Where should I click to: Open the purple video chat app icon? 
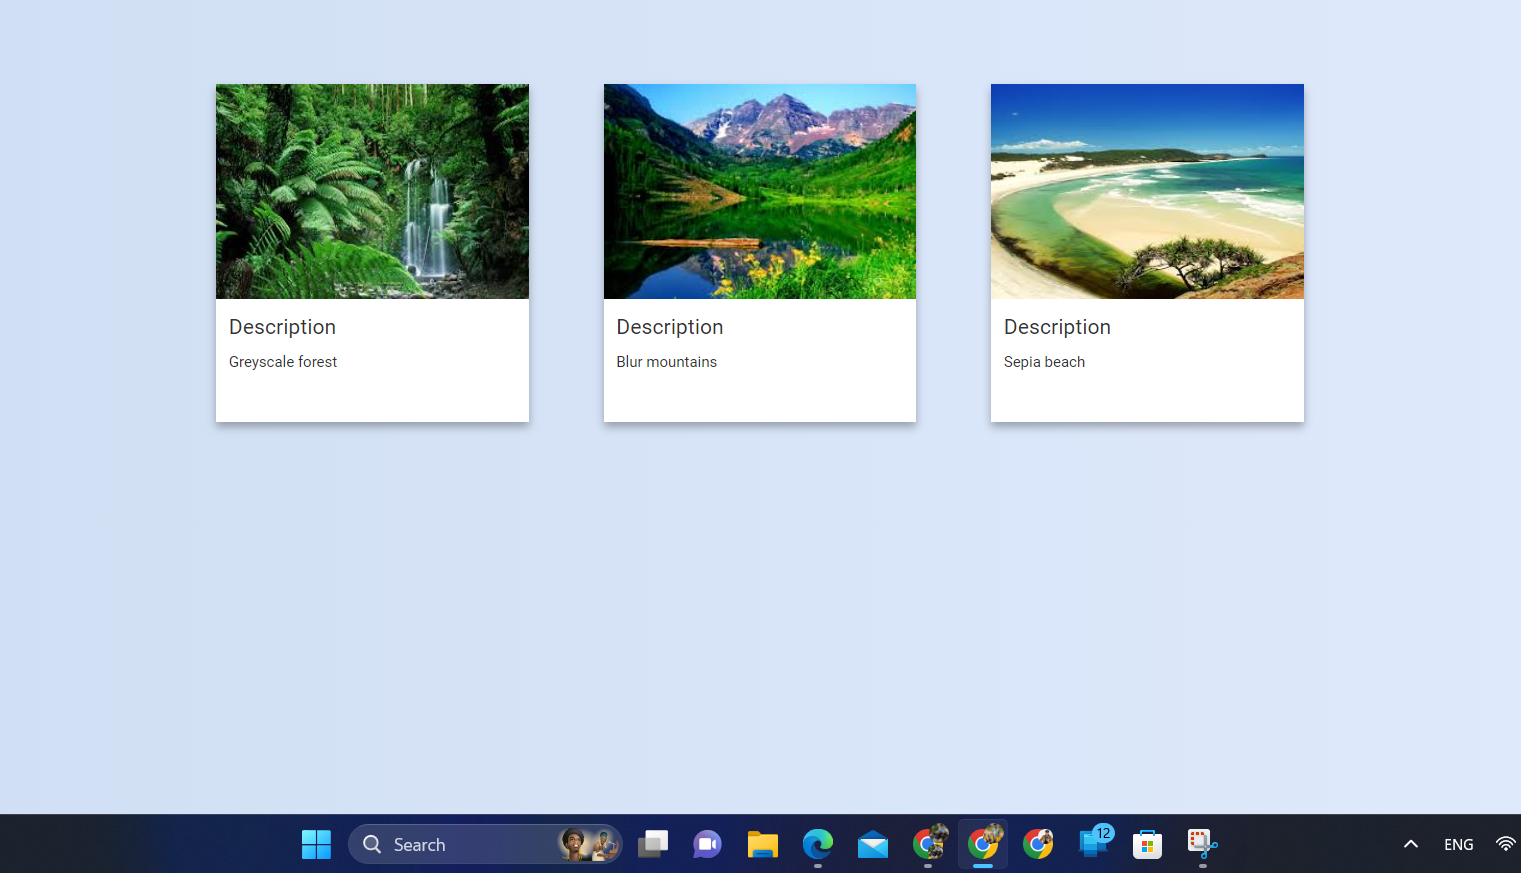707,845
